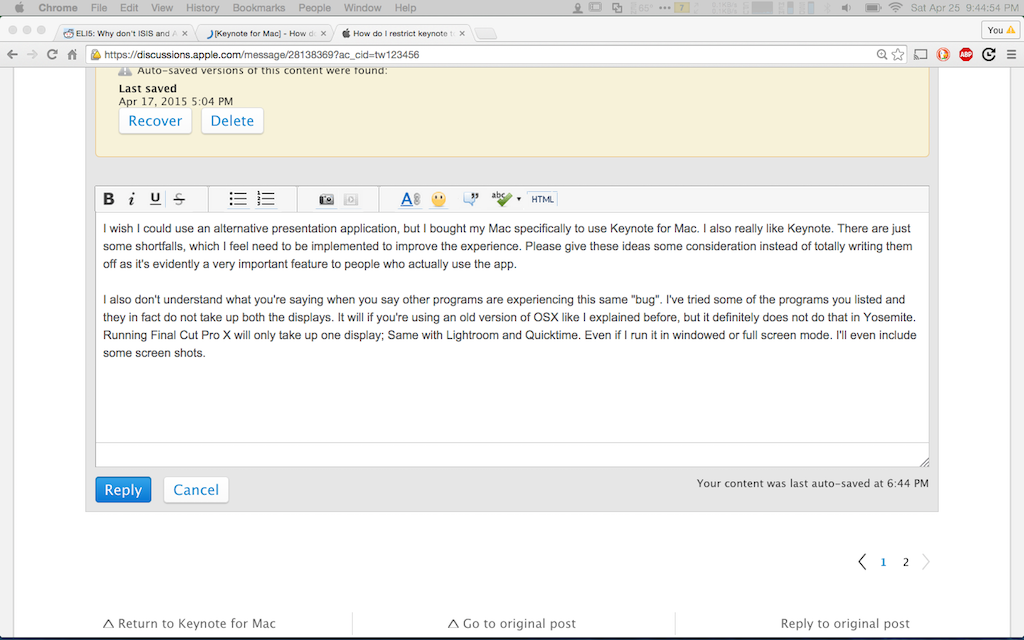Go to original post link
This screenshot has width=1024, height=640.
(512, 624)
